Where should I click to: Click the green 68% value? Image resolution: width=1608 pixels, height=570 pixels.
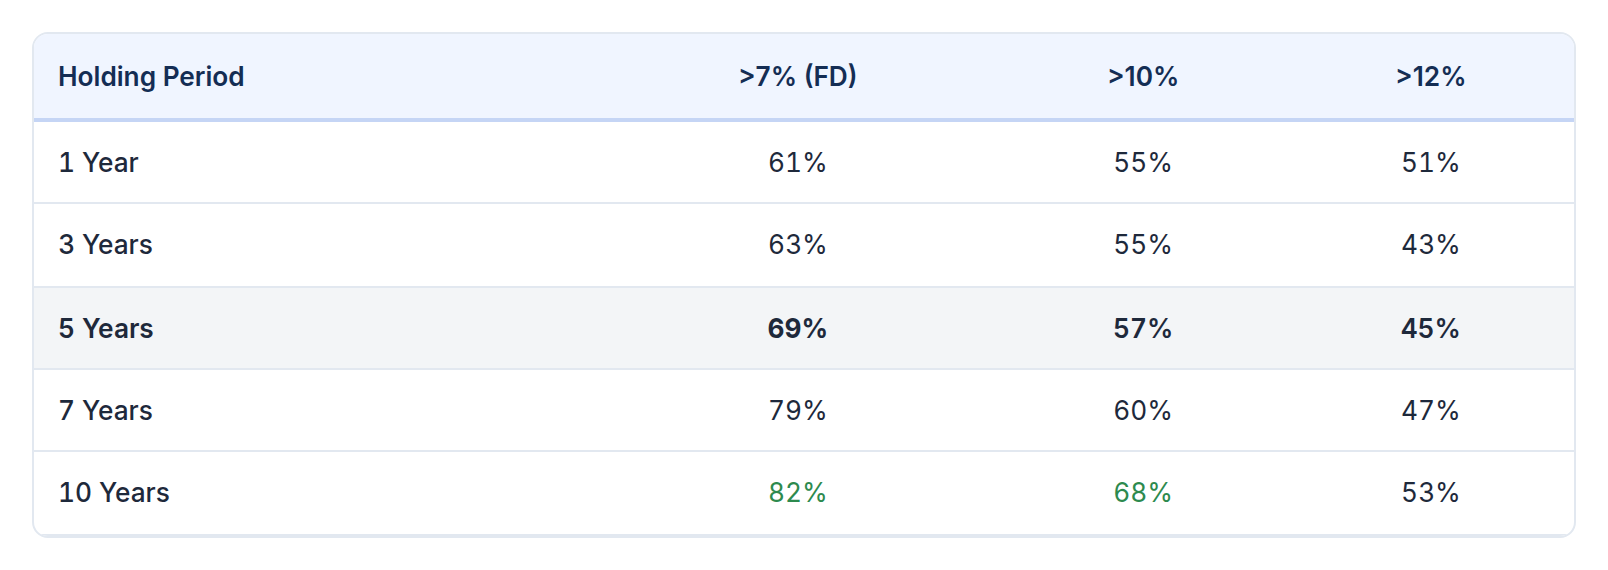pos(1142,493)
